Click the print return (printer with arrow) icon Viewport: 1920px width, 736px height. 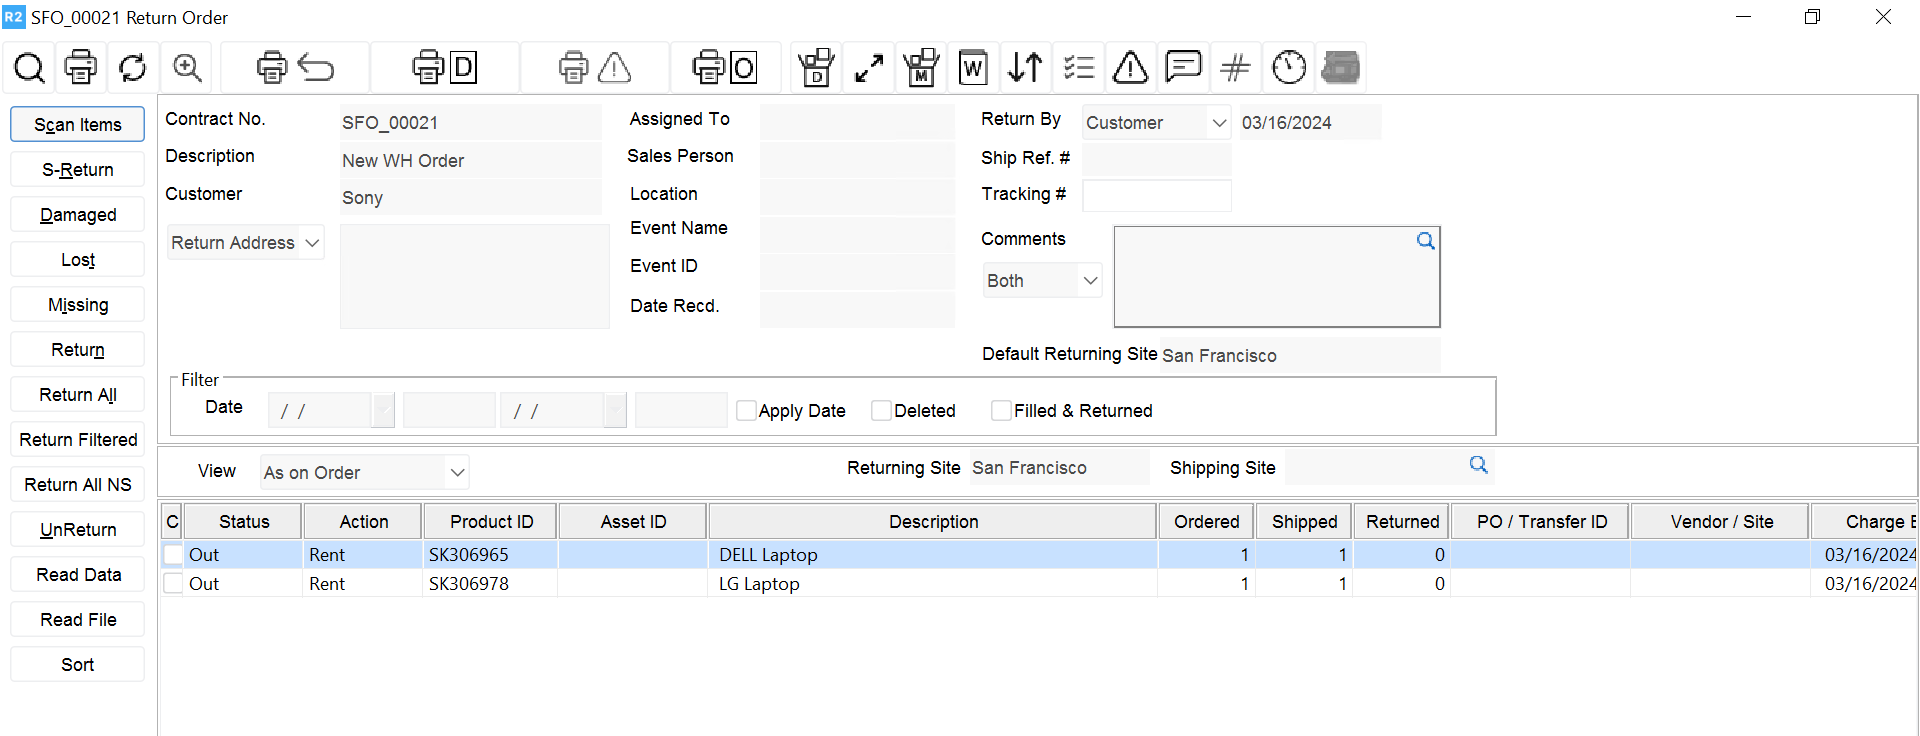pyautogui.click(x=294, y=68)
